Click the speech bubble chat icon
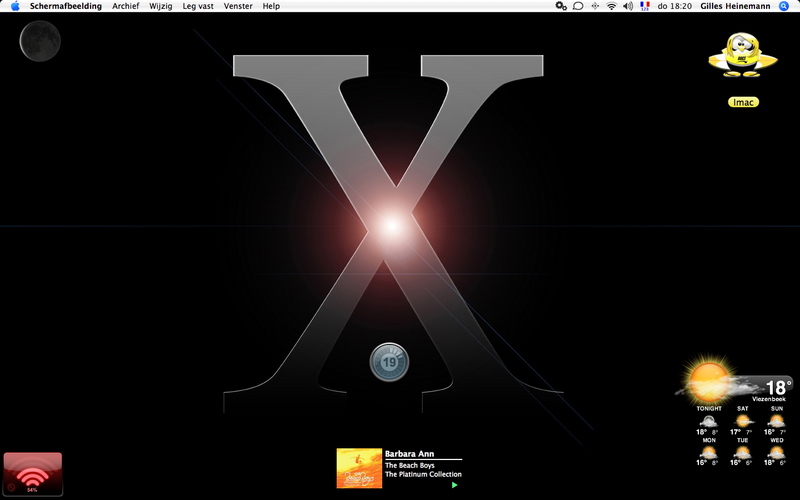This screenshot has height=500, width=800. tap(578, 6)
